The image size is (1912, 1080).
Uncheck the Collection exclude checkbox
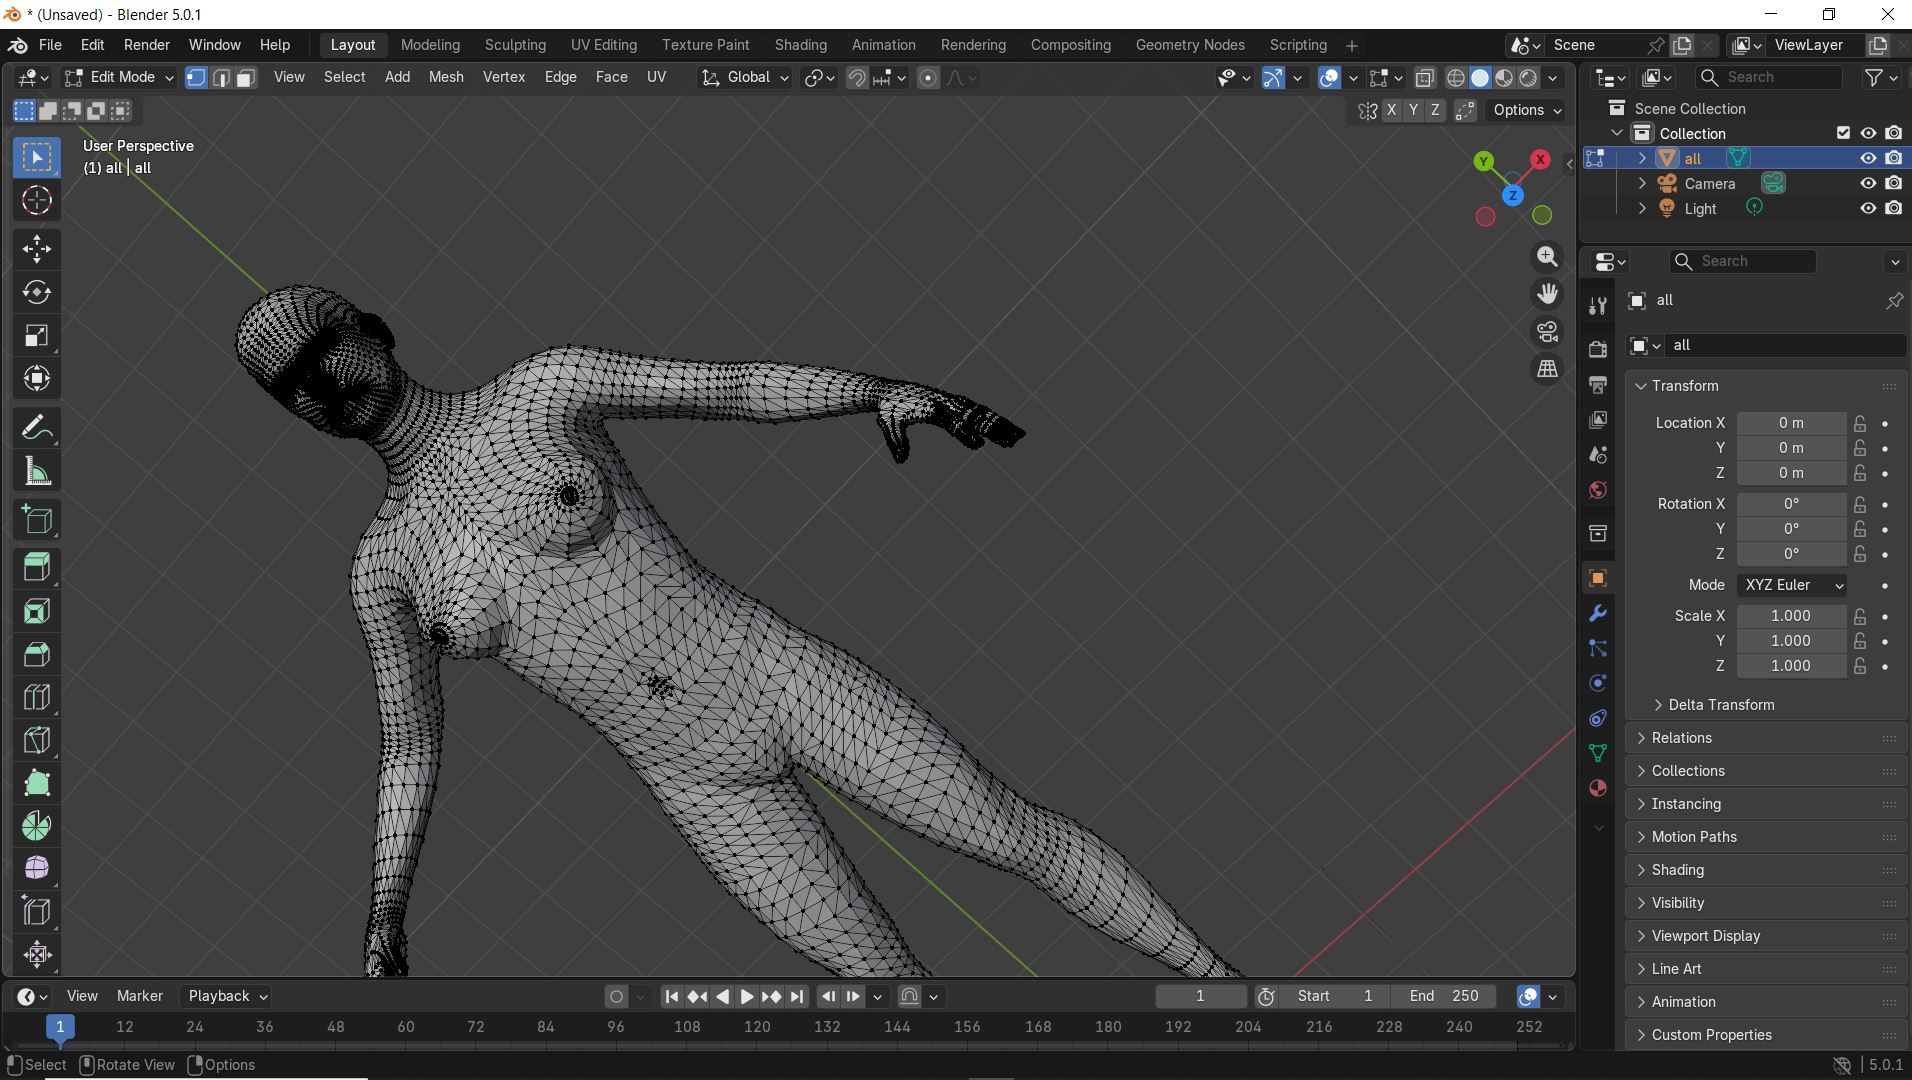tap(1843, 133)
